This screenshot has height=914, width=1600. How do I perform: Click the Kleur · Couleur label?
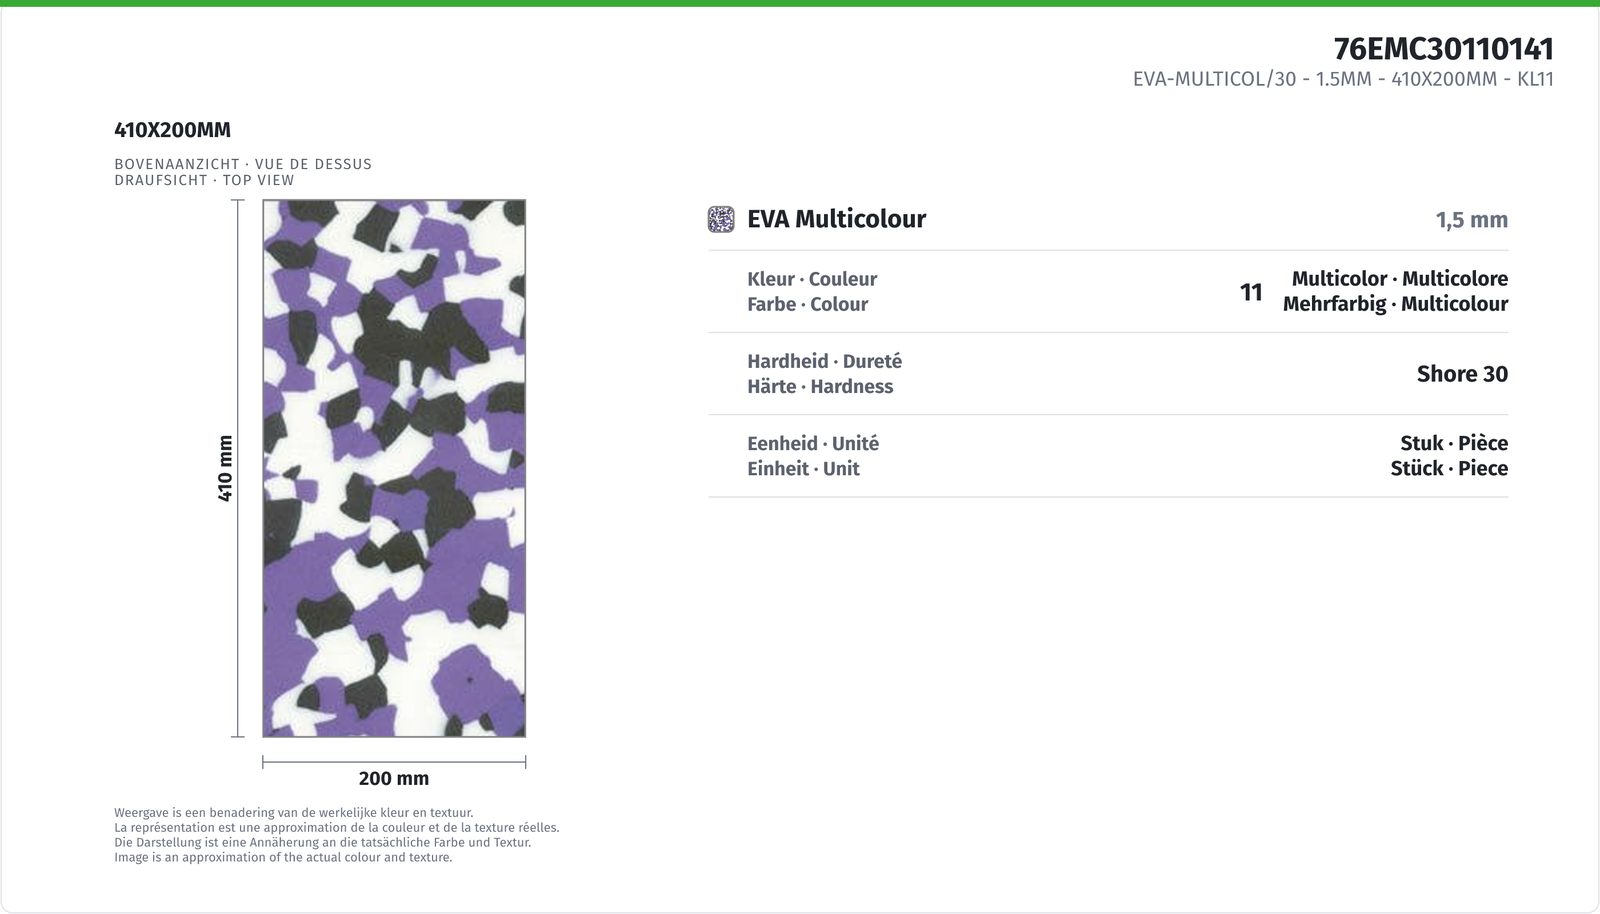(x=812, y=279)
